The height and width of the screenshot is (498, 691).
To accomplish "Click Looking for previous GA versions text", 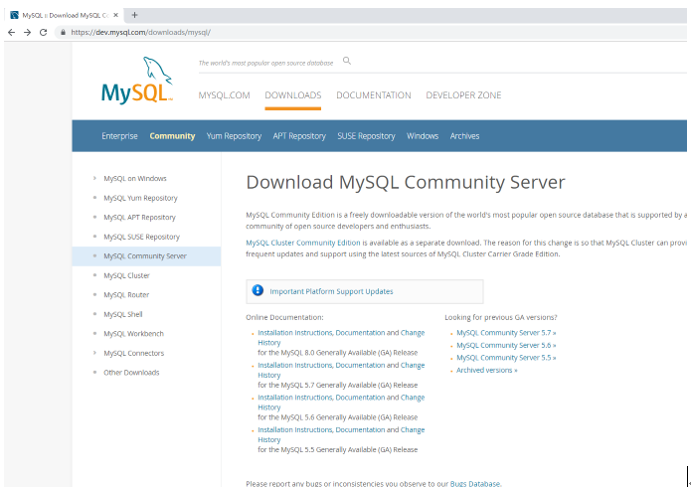I will pyautogui.click(x=501, y=317).
